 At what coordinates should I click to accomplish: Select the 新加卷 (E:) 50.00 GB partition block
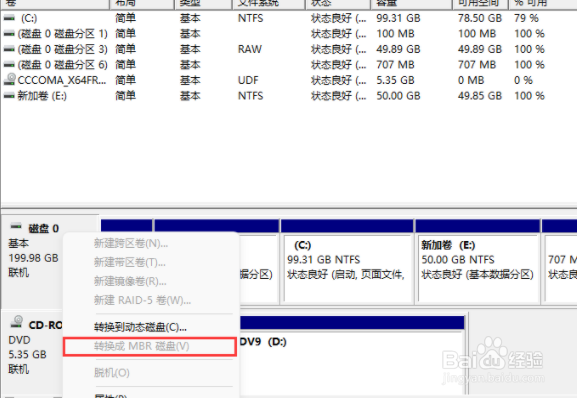click(478, 262)
